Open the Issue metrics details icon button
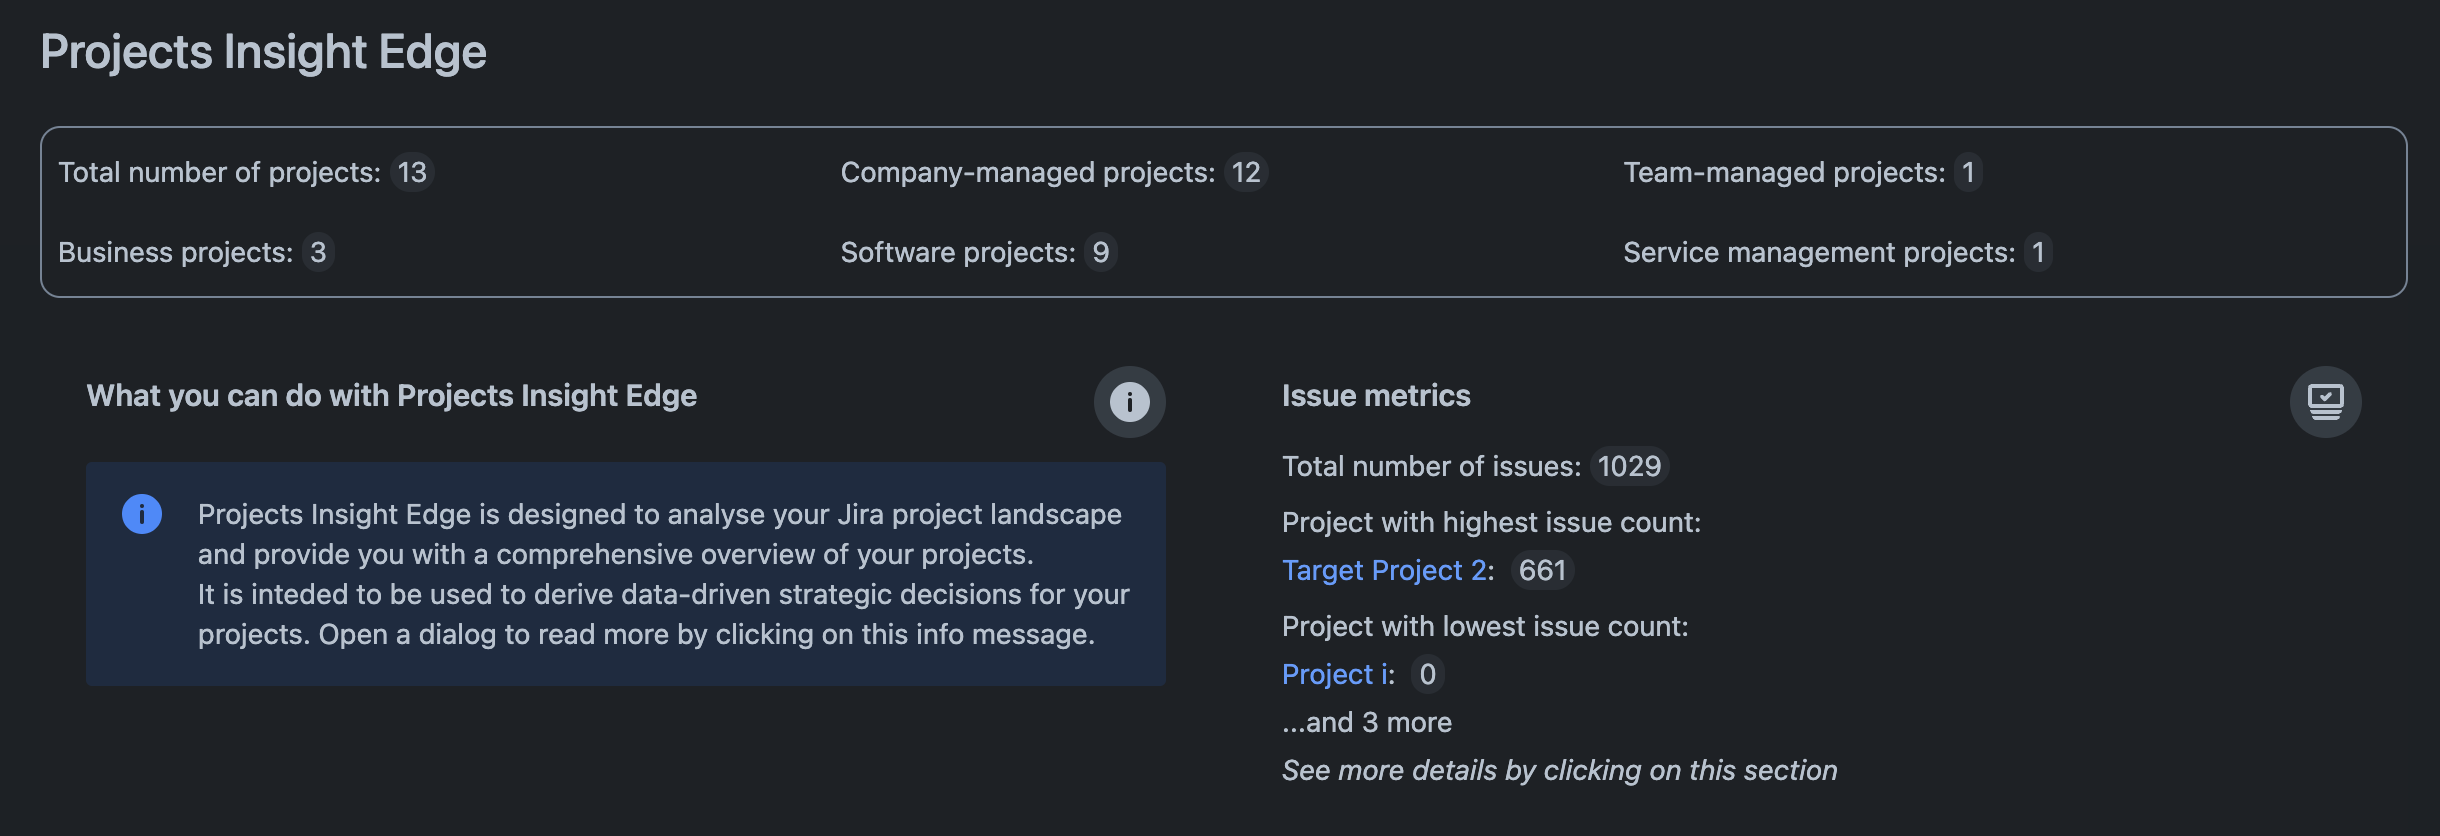 point(2325,402)
